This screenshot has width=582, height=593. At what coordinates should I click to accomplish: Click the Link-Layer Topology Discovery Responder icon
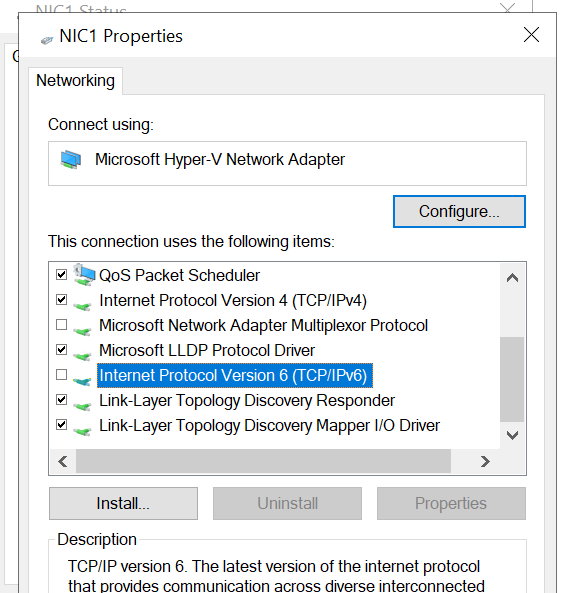pyautogui.click(x=82, y=405)
